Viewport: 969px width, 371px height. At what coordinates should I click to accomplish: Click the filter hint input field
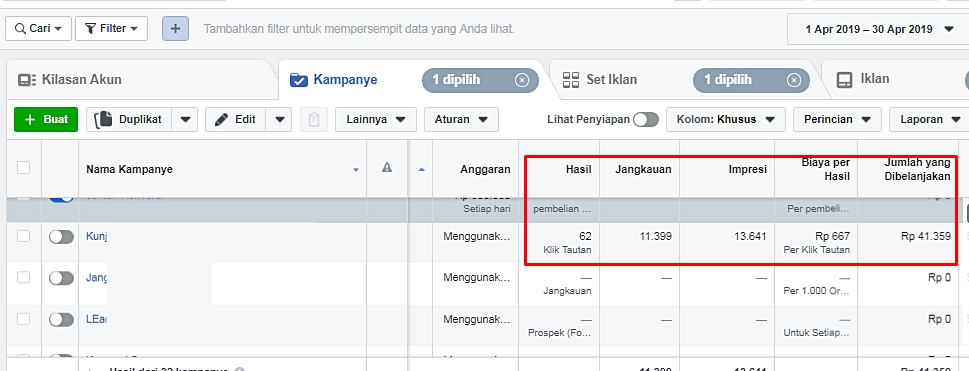pos(359,29)
